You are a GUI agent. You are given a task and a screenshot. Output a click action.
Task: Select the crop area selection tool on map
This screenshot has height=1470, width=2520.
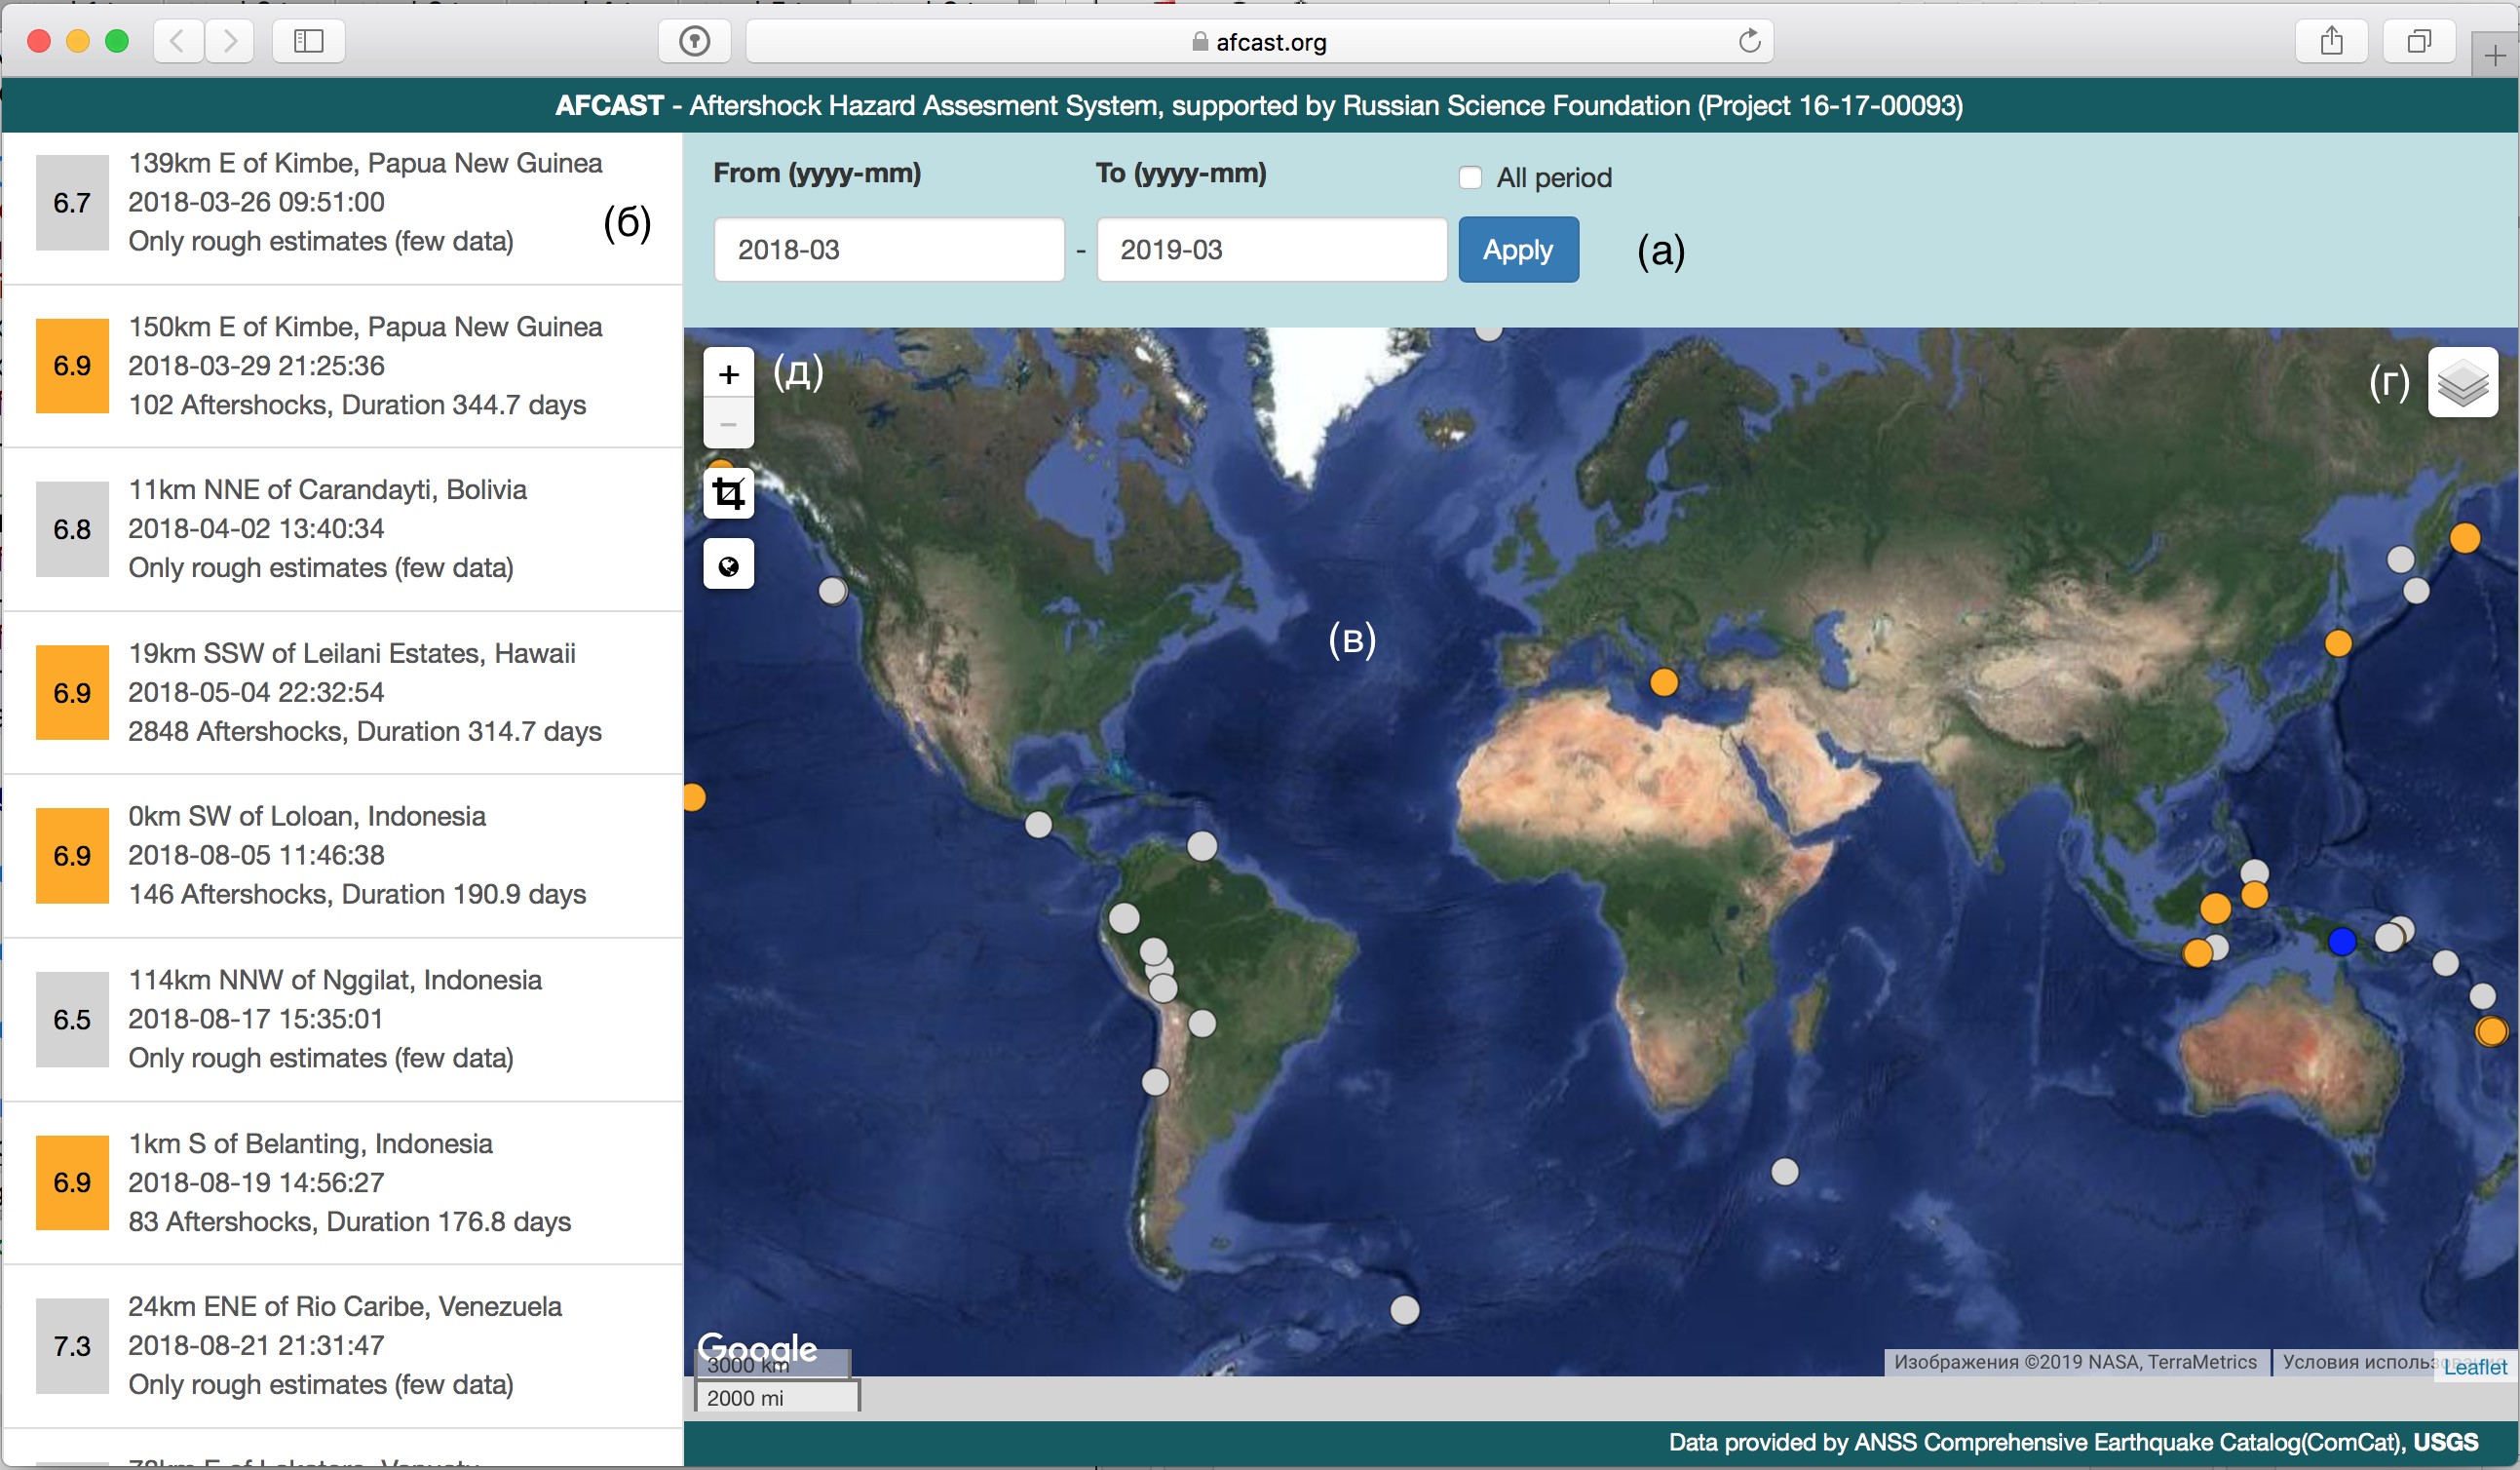tap(728, 494)
